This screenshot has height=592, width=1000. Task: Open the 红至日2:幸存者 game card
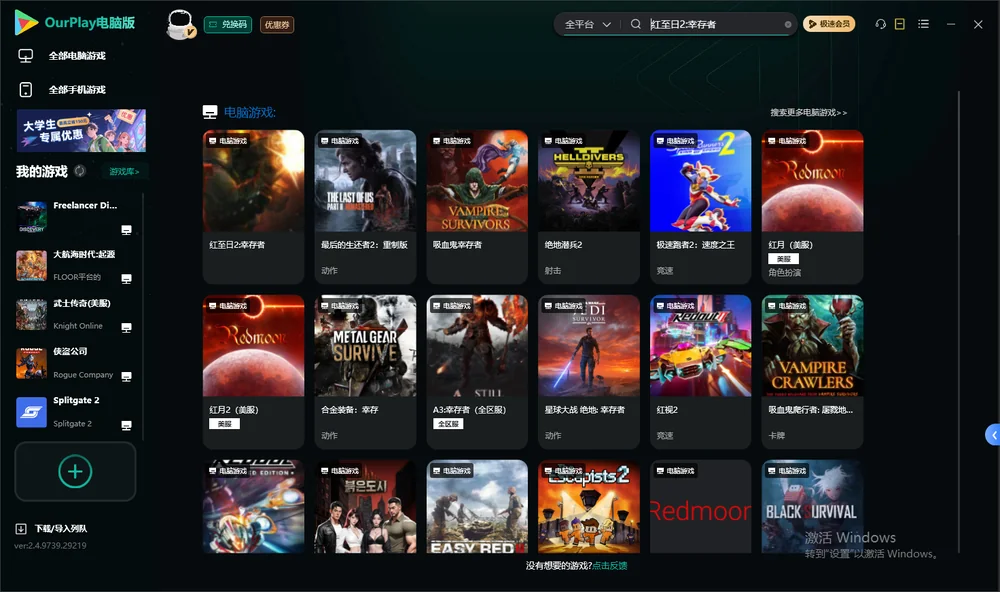(253, 207)
